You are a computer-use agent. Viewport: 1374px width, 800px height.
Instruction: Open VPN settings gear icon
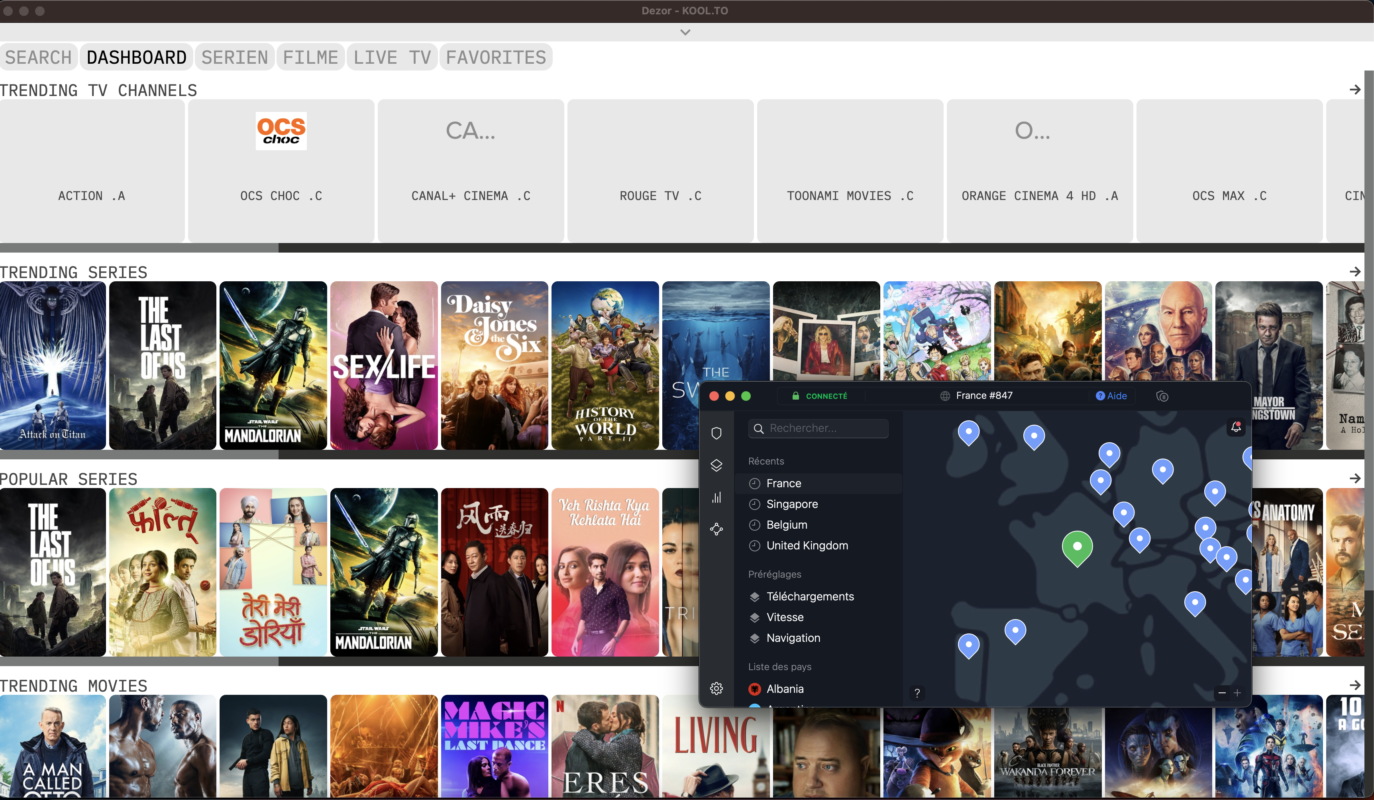(x=716, y=688)
